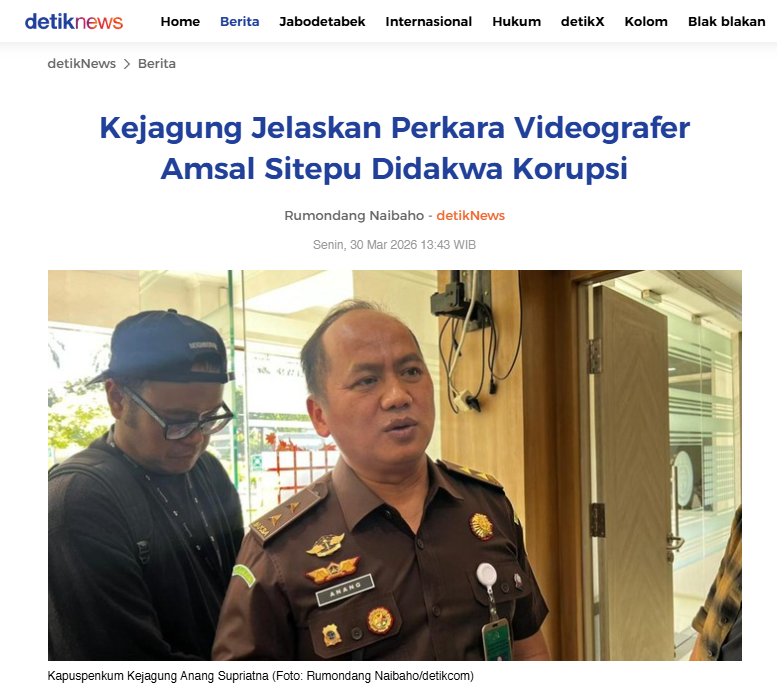
Task: Click the Berita breadcrumb link
Action: pos(157,64)
